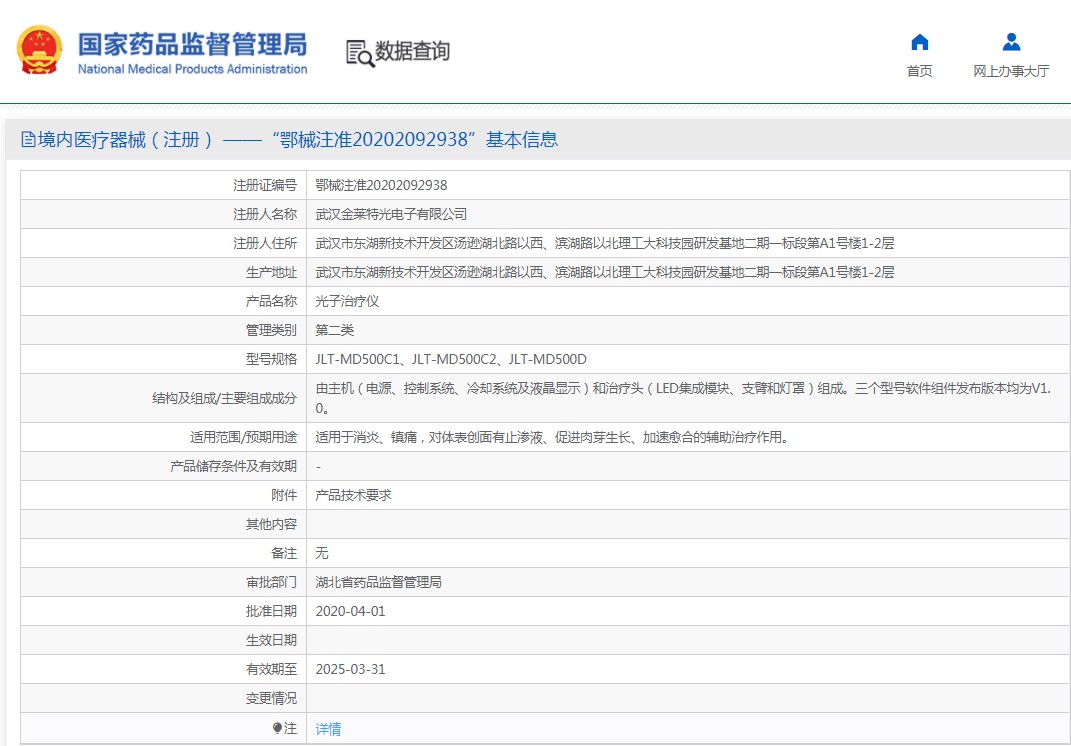Image resolution: width=1071 pixels, height=746 pixels.
Task: Open the 详情 link
Action: click(x=328, y=729)
